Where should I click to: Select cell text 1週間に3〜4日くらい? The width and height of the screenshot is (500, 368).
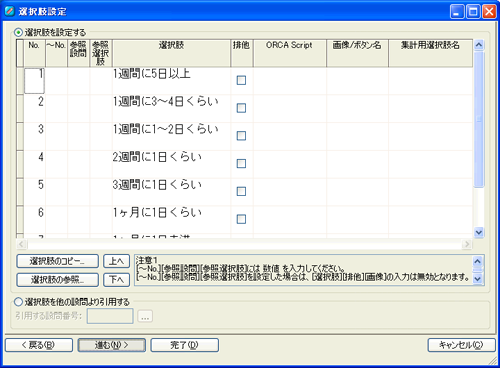click(x=166, y=101)
